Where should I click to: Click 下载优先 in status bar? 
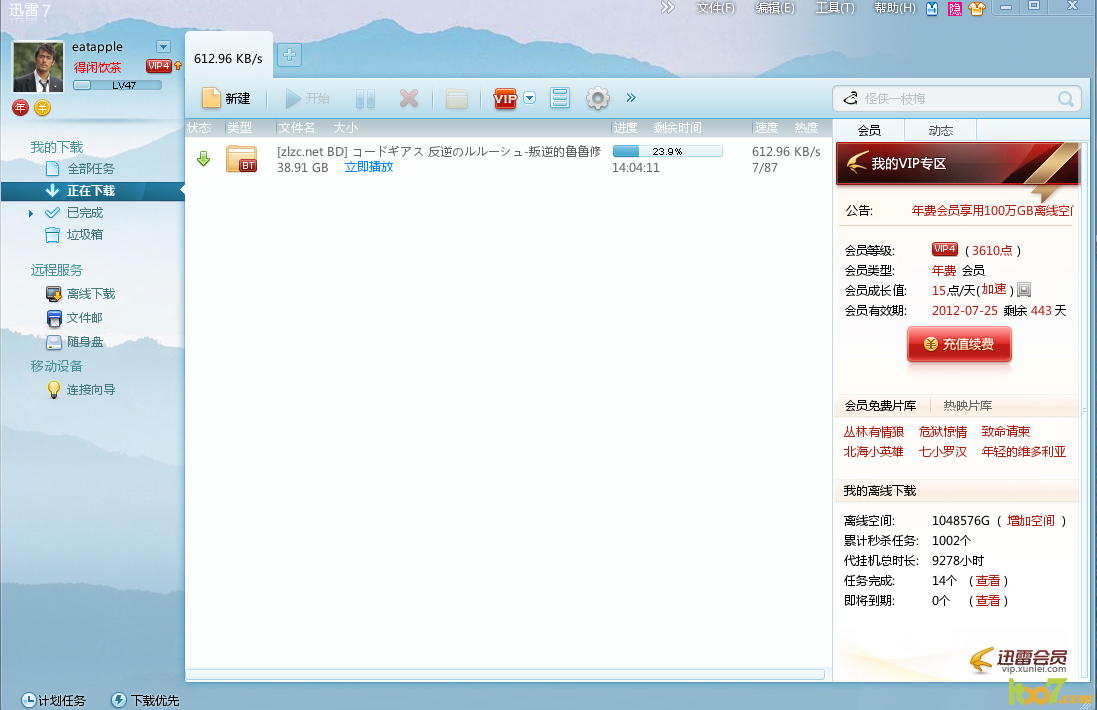tap(146, 700)
